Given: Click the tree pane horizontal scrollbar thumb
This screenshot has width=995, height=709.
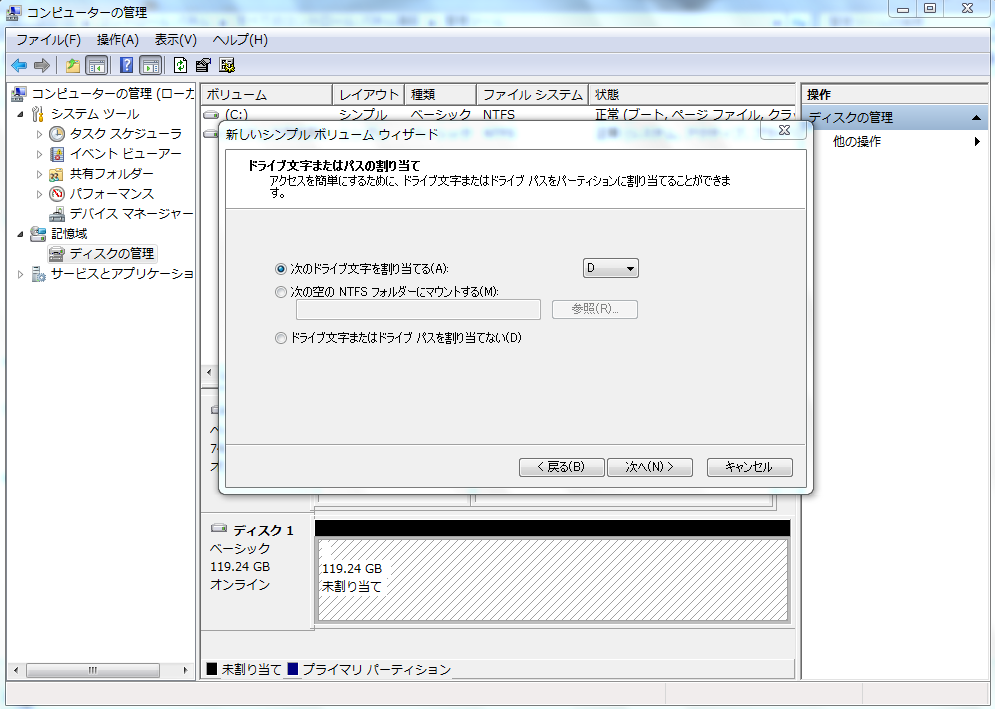Looking at the screenshot, I should [x=93, y=670].
